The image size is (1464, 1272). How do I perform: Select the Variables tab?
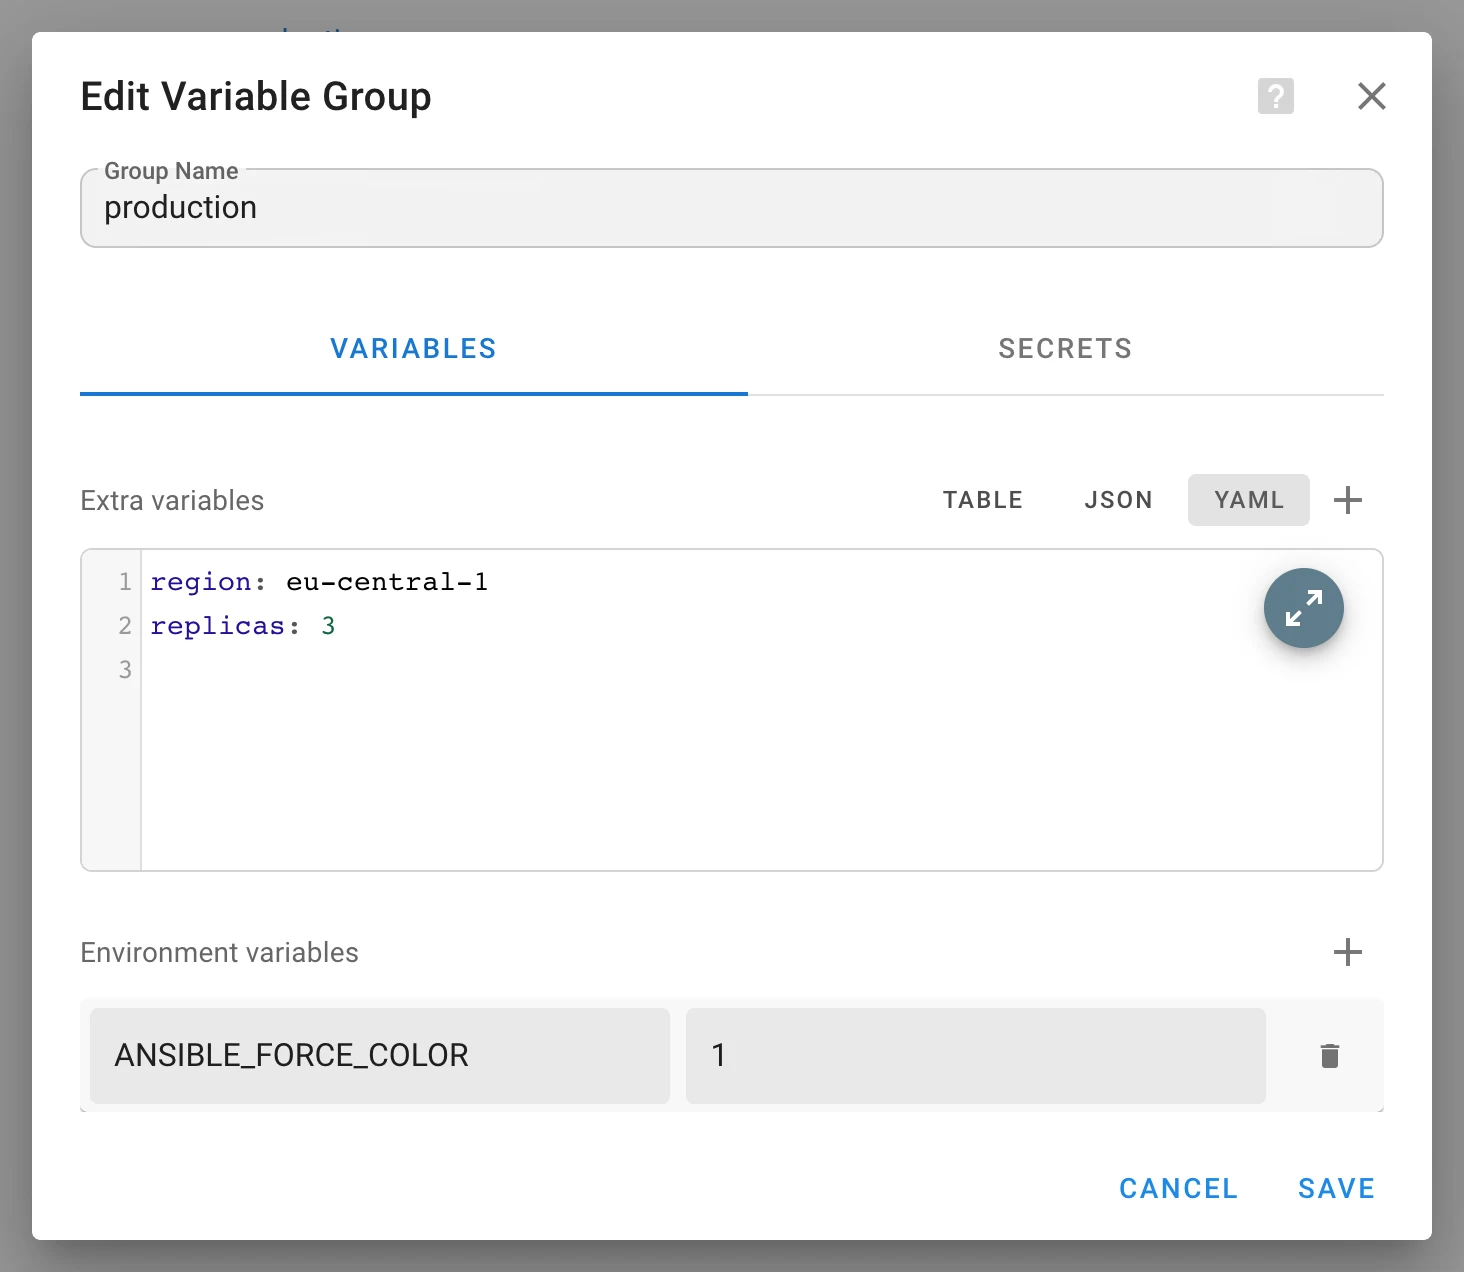click(x=413, y=349)
